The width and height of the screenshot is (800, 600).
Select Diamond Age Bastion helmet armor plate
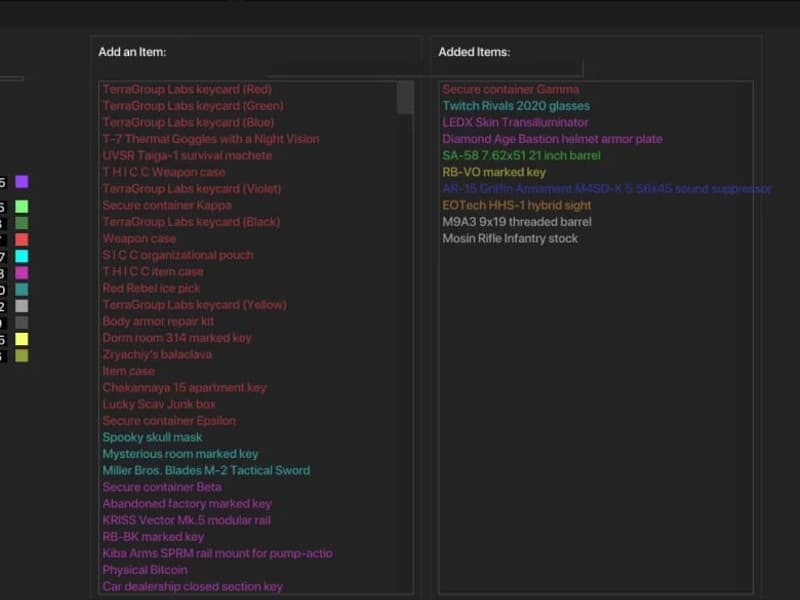pos(553,139)
